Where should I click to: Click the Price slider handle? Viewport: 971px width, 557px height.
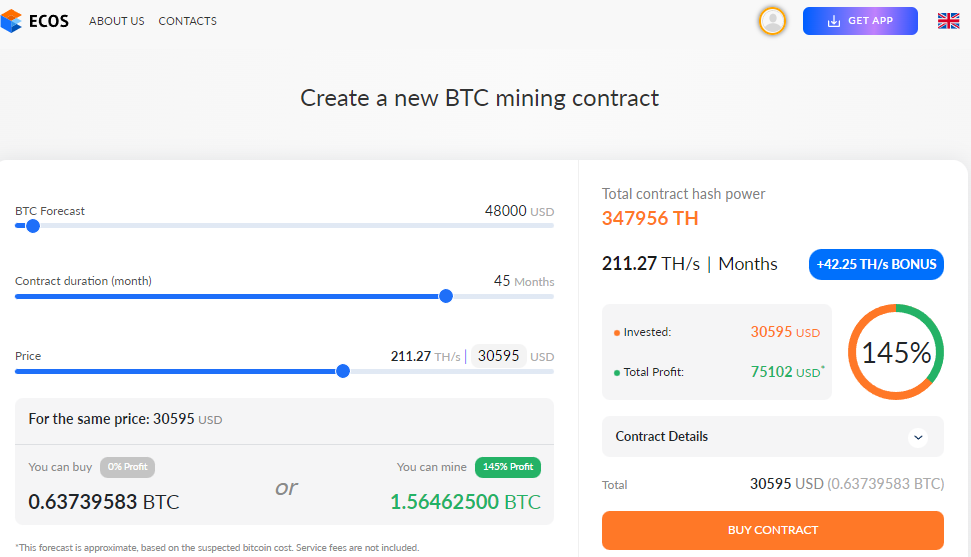click(342, 371)
